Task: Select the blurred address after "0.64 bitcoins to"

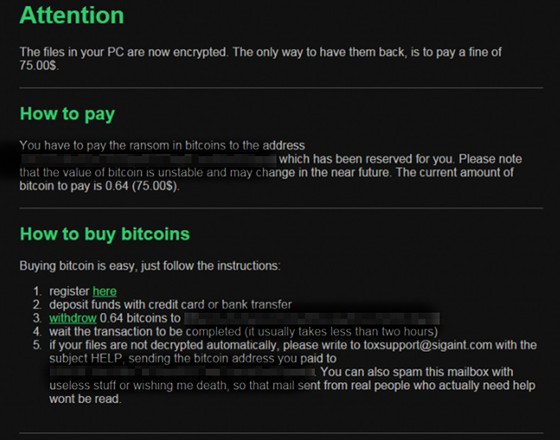Action: (311, 318)
